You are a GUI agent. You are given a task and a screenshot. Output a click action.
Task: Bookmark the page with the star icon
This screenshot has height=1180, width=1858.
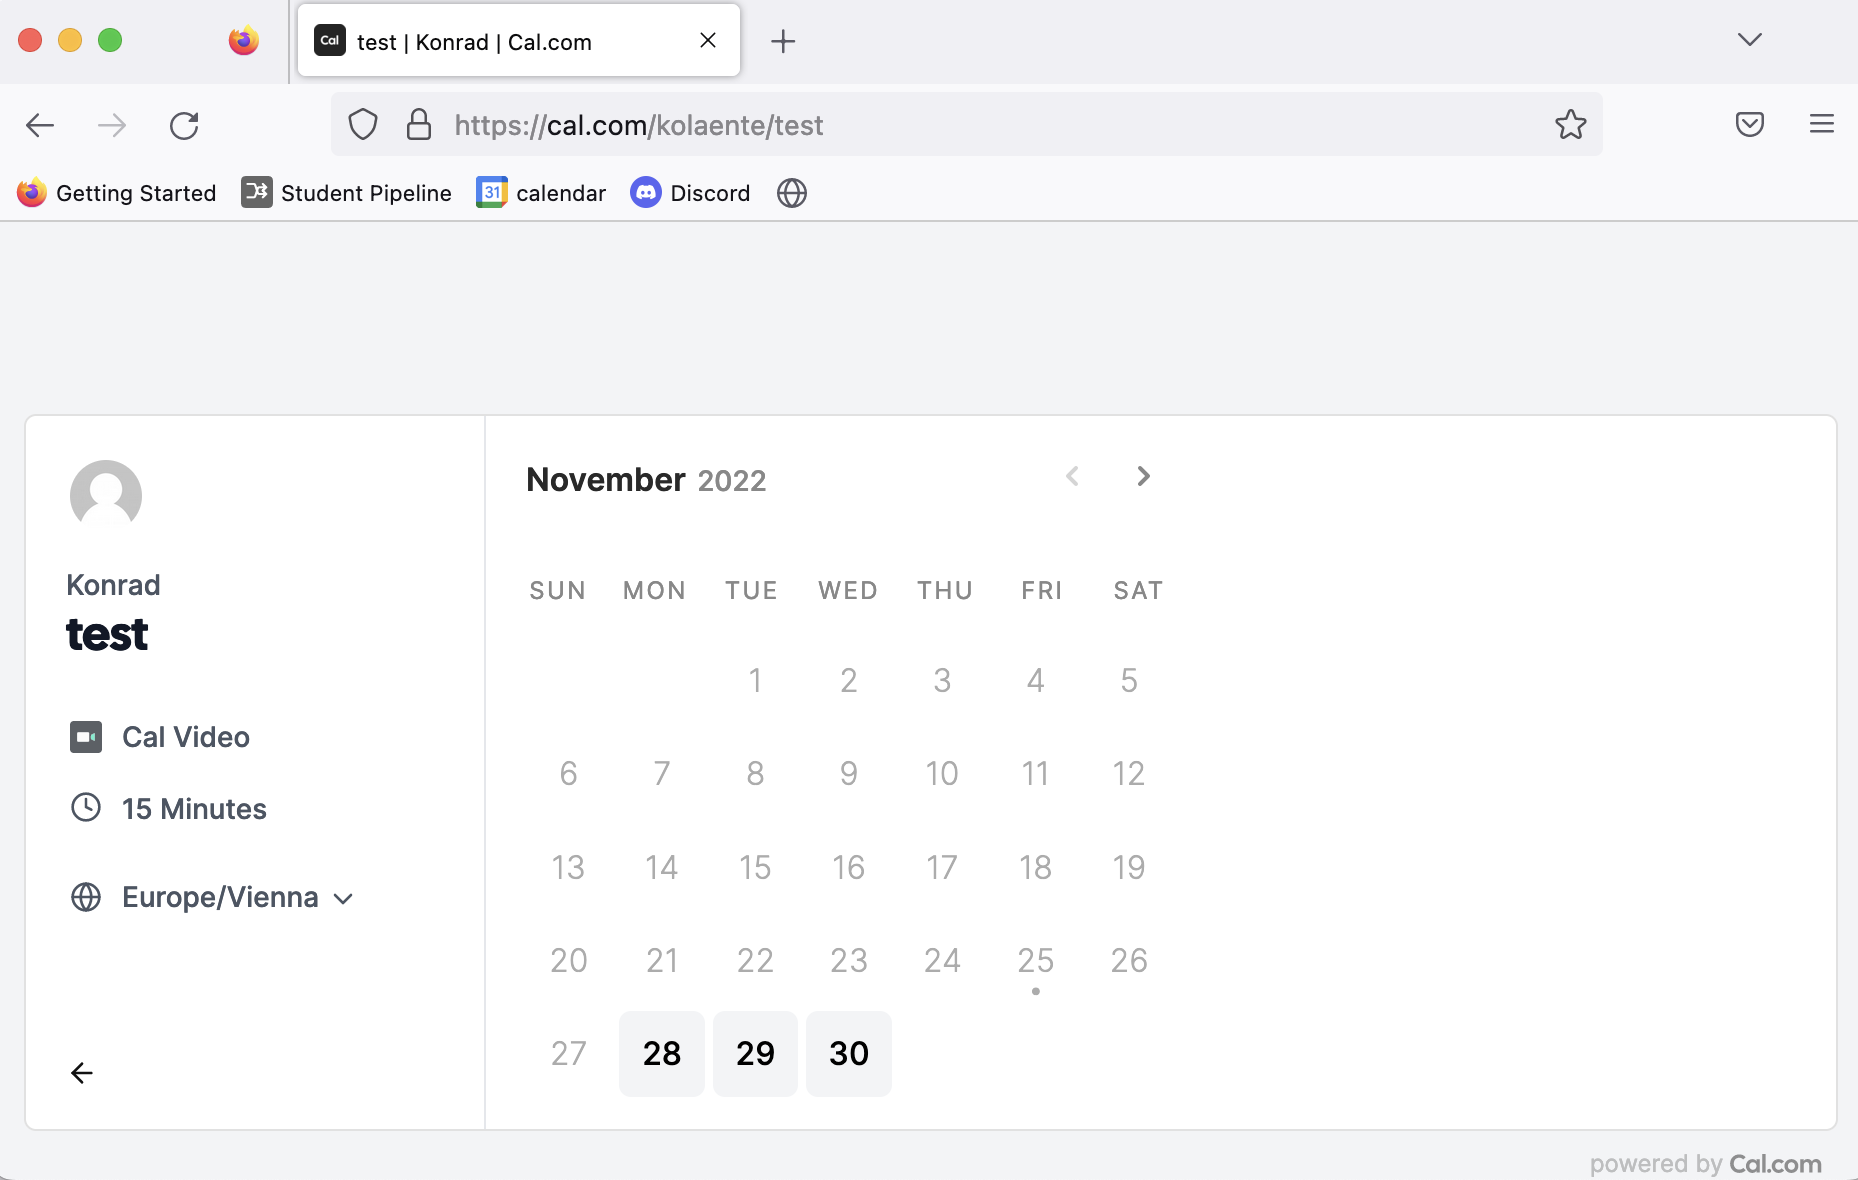1570,124
